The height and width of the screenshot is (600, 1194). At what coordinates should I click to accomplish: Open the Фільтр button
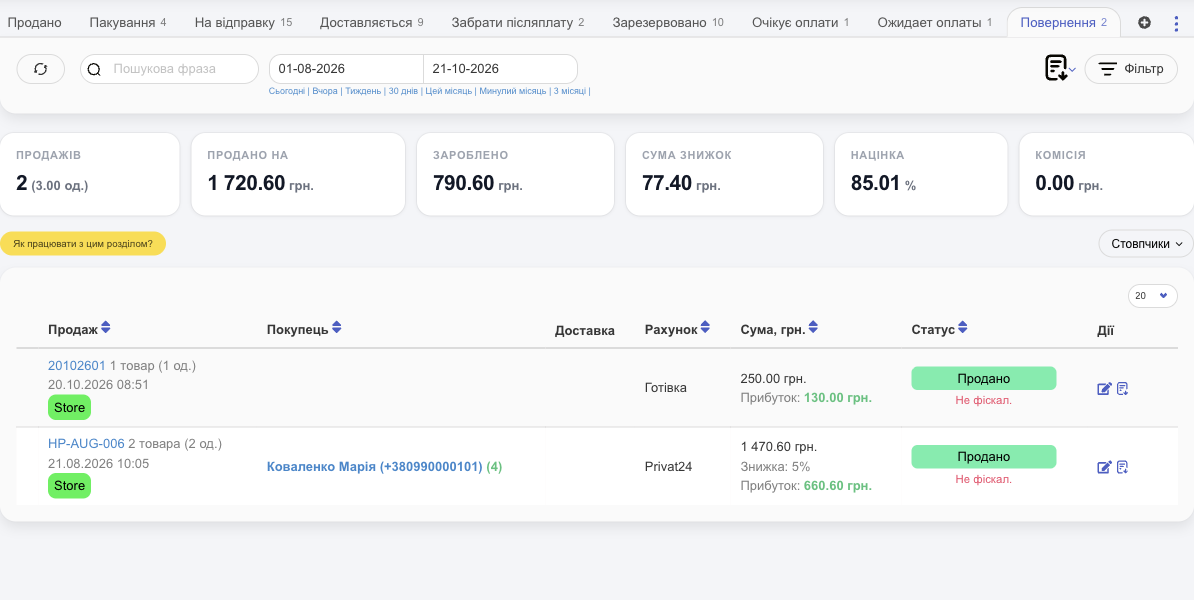pyautogui.click(x=1131, y=69)
